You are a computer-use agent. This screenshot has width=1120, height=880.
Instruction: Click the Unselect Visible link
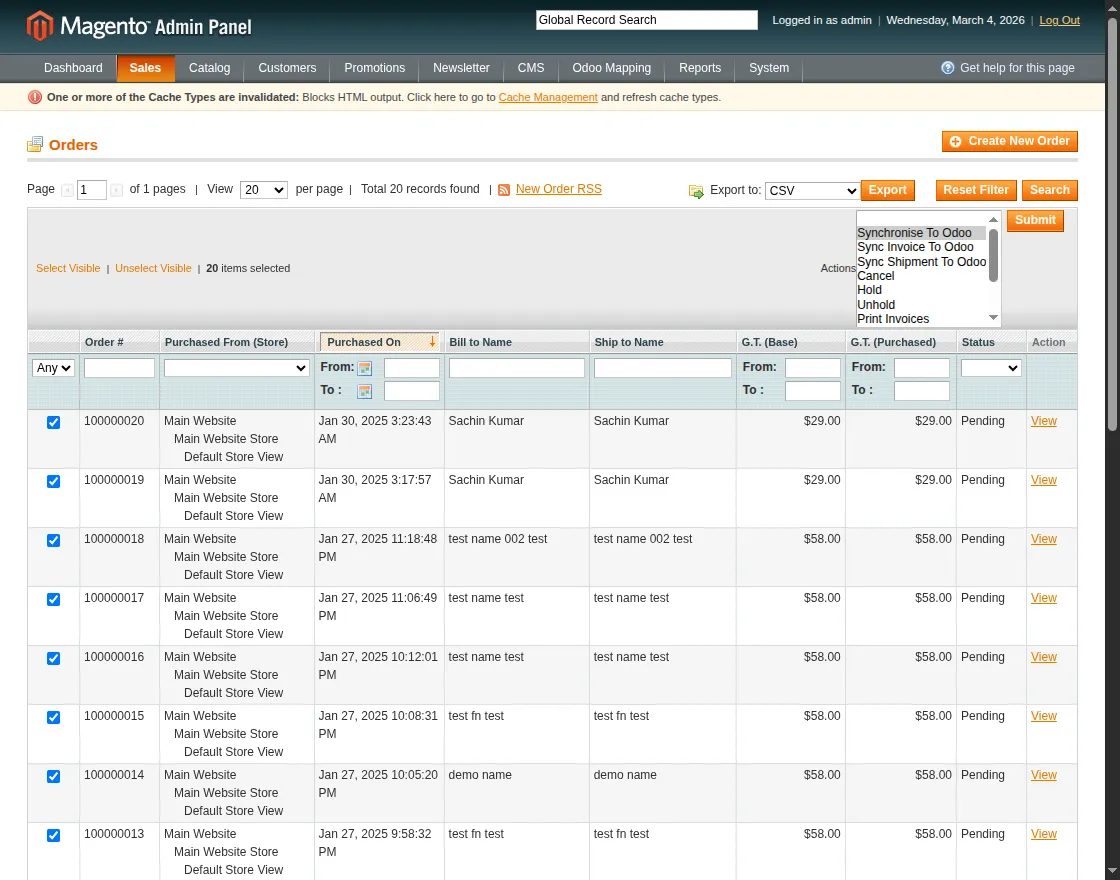coord(153,269)
